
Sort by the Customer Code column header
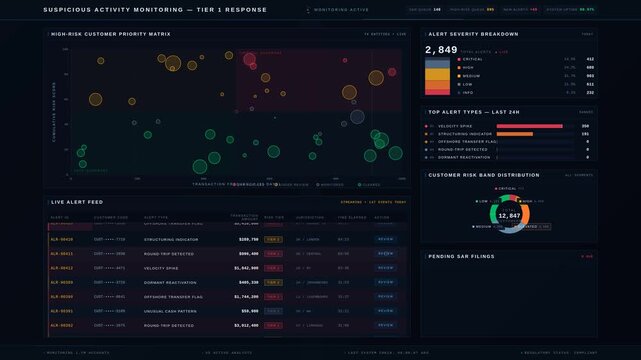click(x=111, y=217)
